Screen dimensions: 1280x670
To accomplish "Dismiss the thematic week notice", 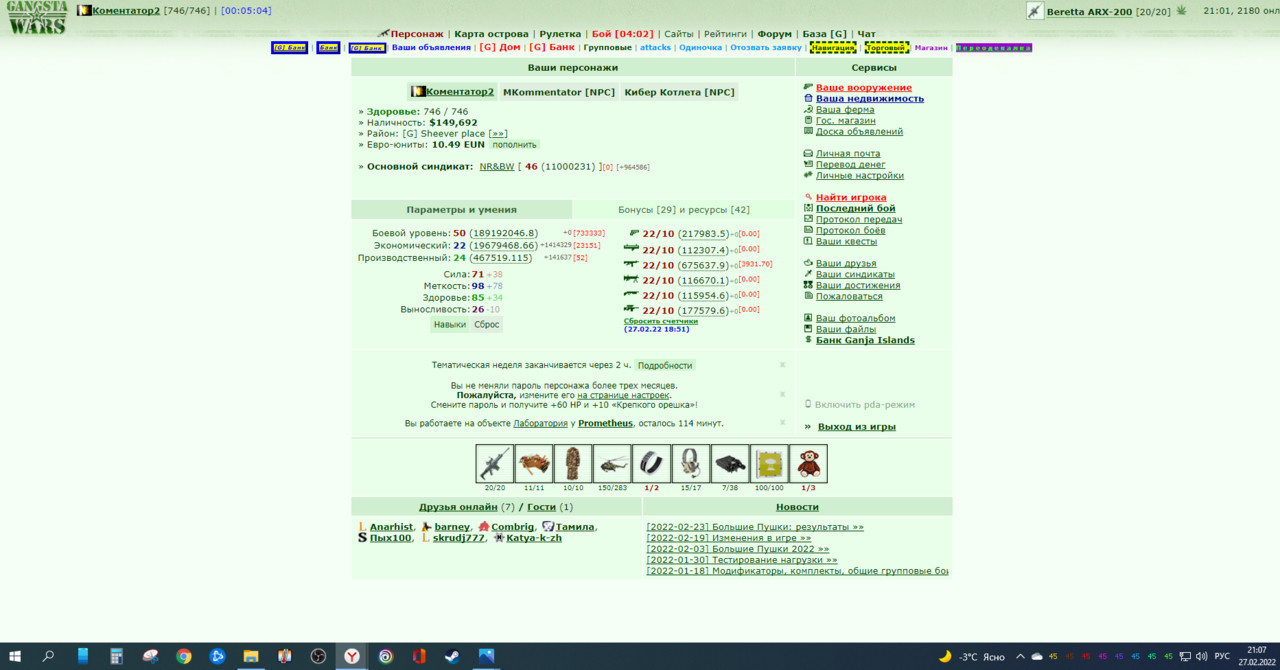I will click(783, 365).
